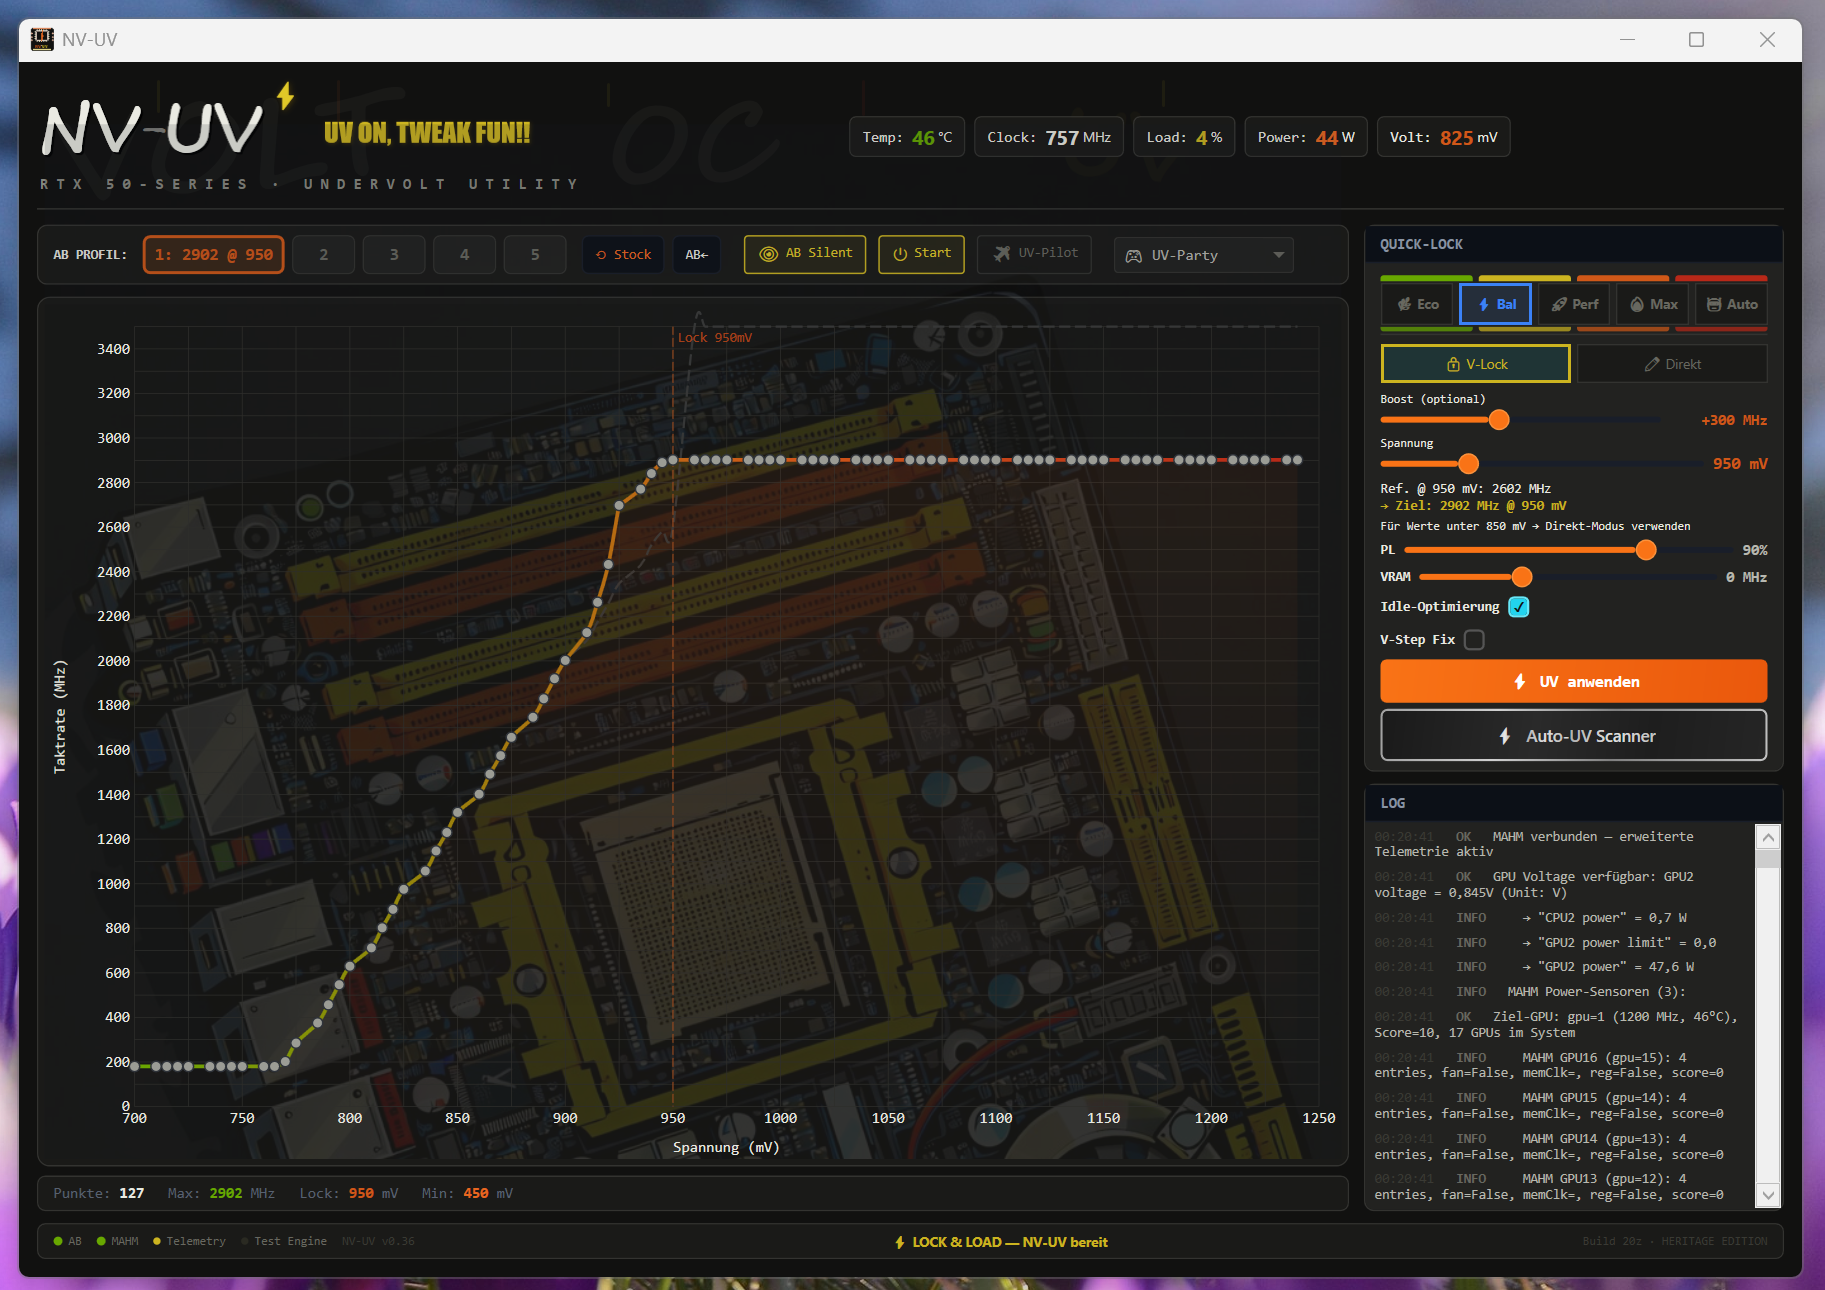Click the Punkte: 127 stat
The width and height of the screenshot is (1825, 1290).
(98, 1193)
